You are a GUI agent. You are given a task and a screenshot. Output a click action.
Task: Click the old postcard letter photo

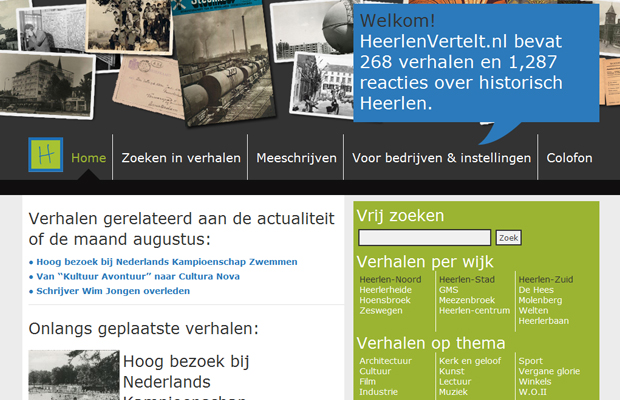tap(148, 87)
